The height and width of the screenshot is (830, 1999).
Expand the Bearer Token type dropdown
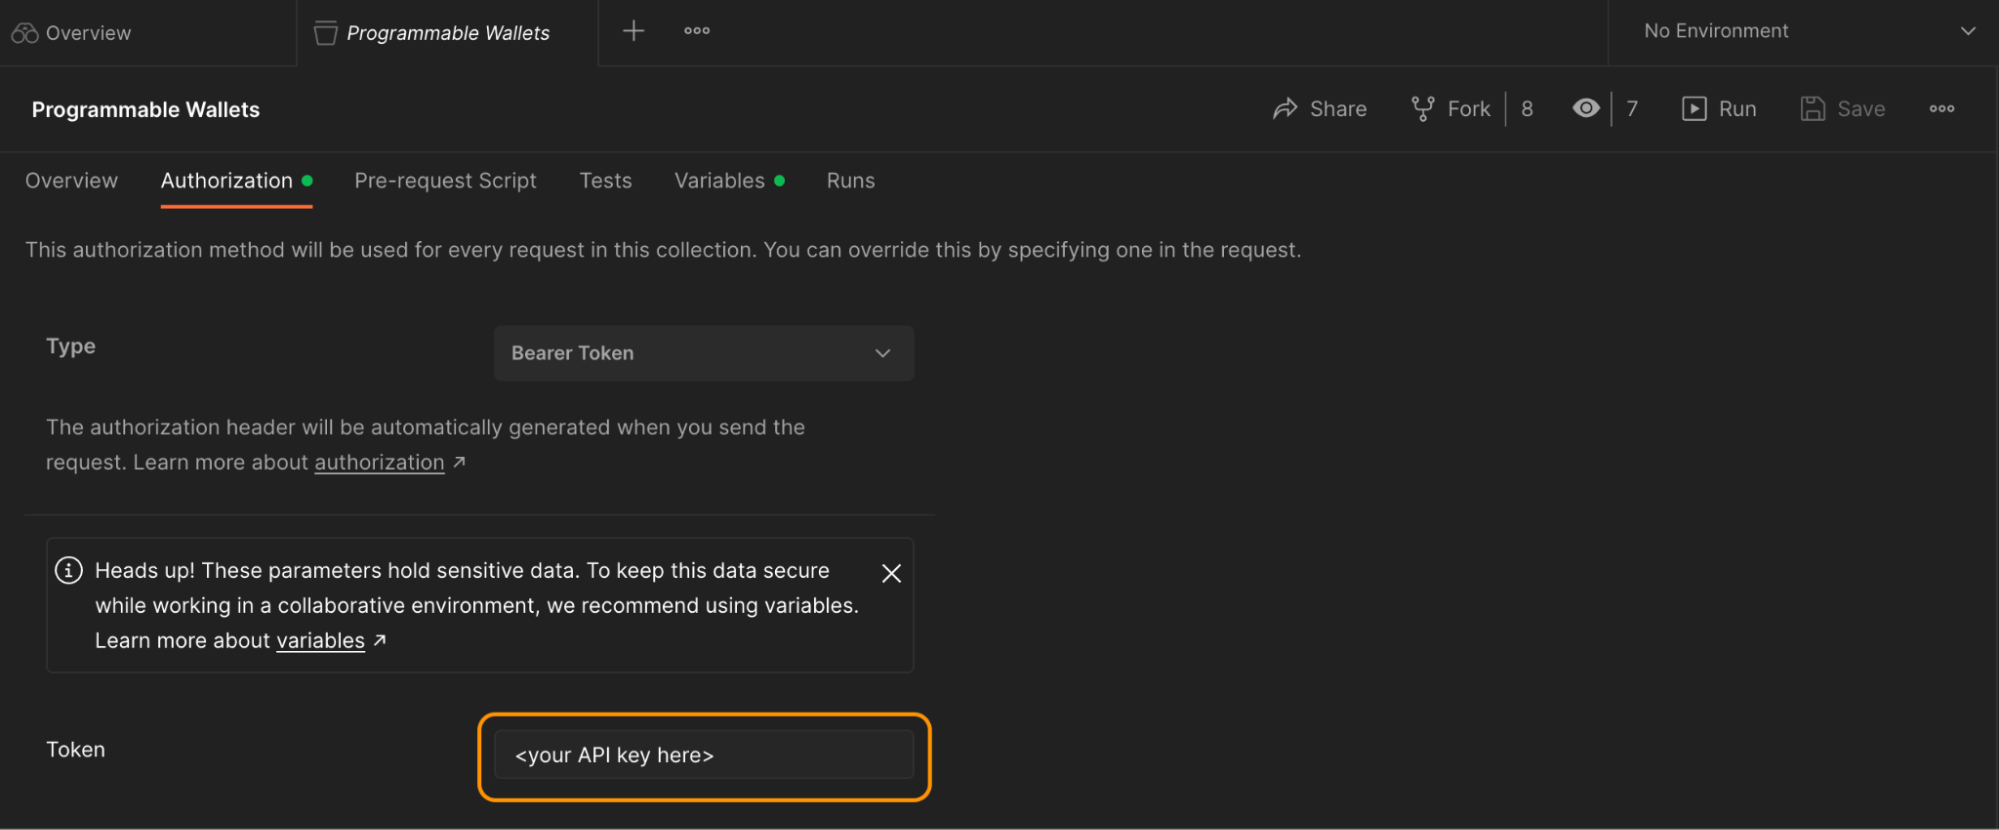(704, 353)
